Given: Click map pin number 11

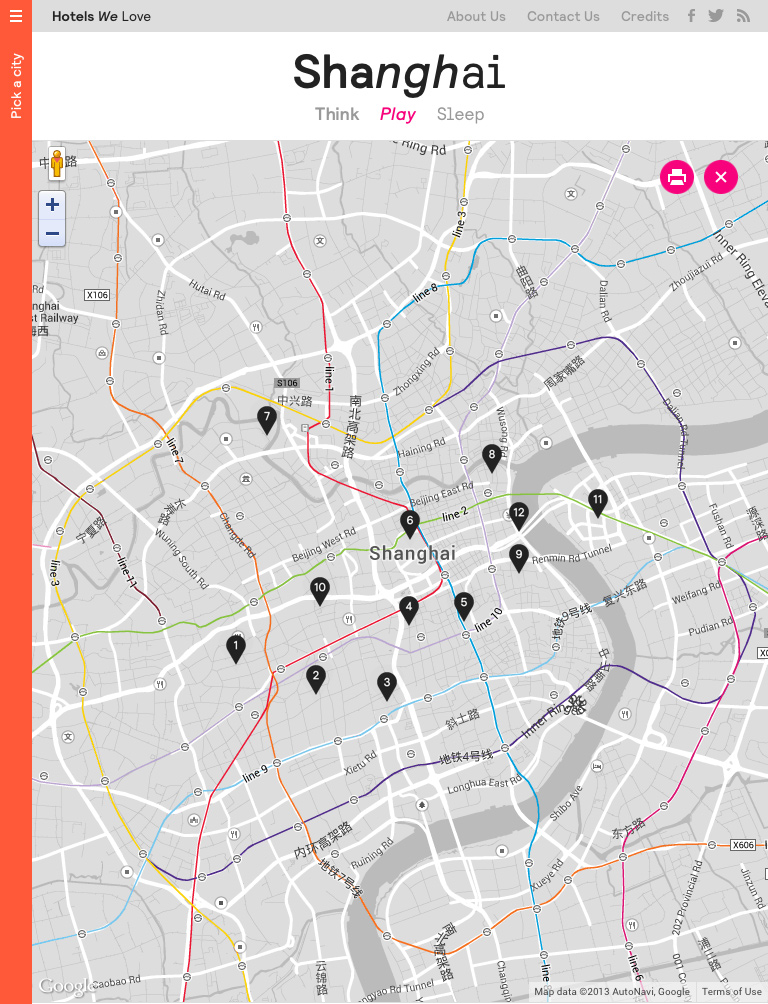Looking at the screenshot, I should [597, 502].
